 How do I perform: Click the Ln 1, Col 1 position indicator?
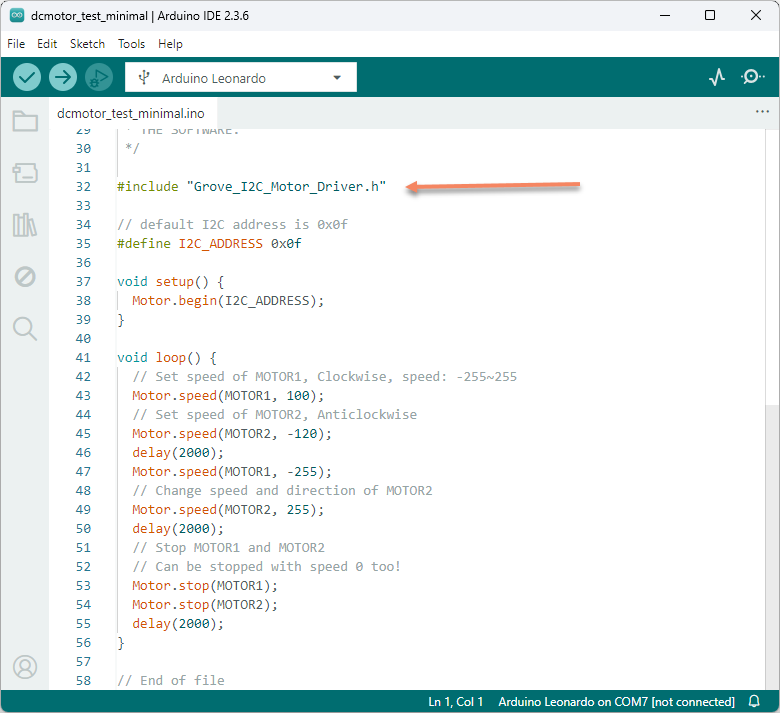[455, 702]
